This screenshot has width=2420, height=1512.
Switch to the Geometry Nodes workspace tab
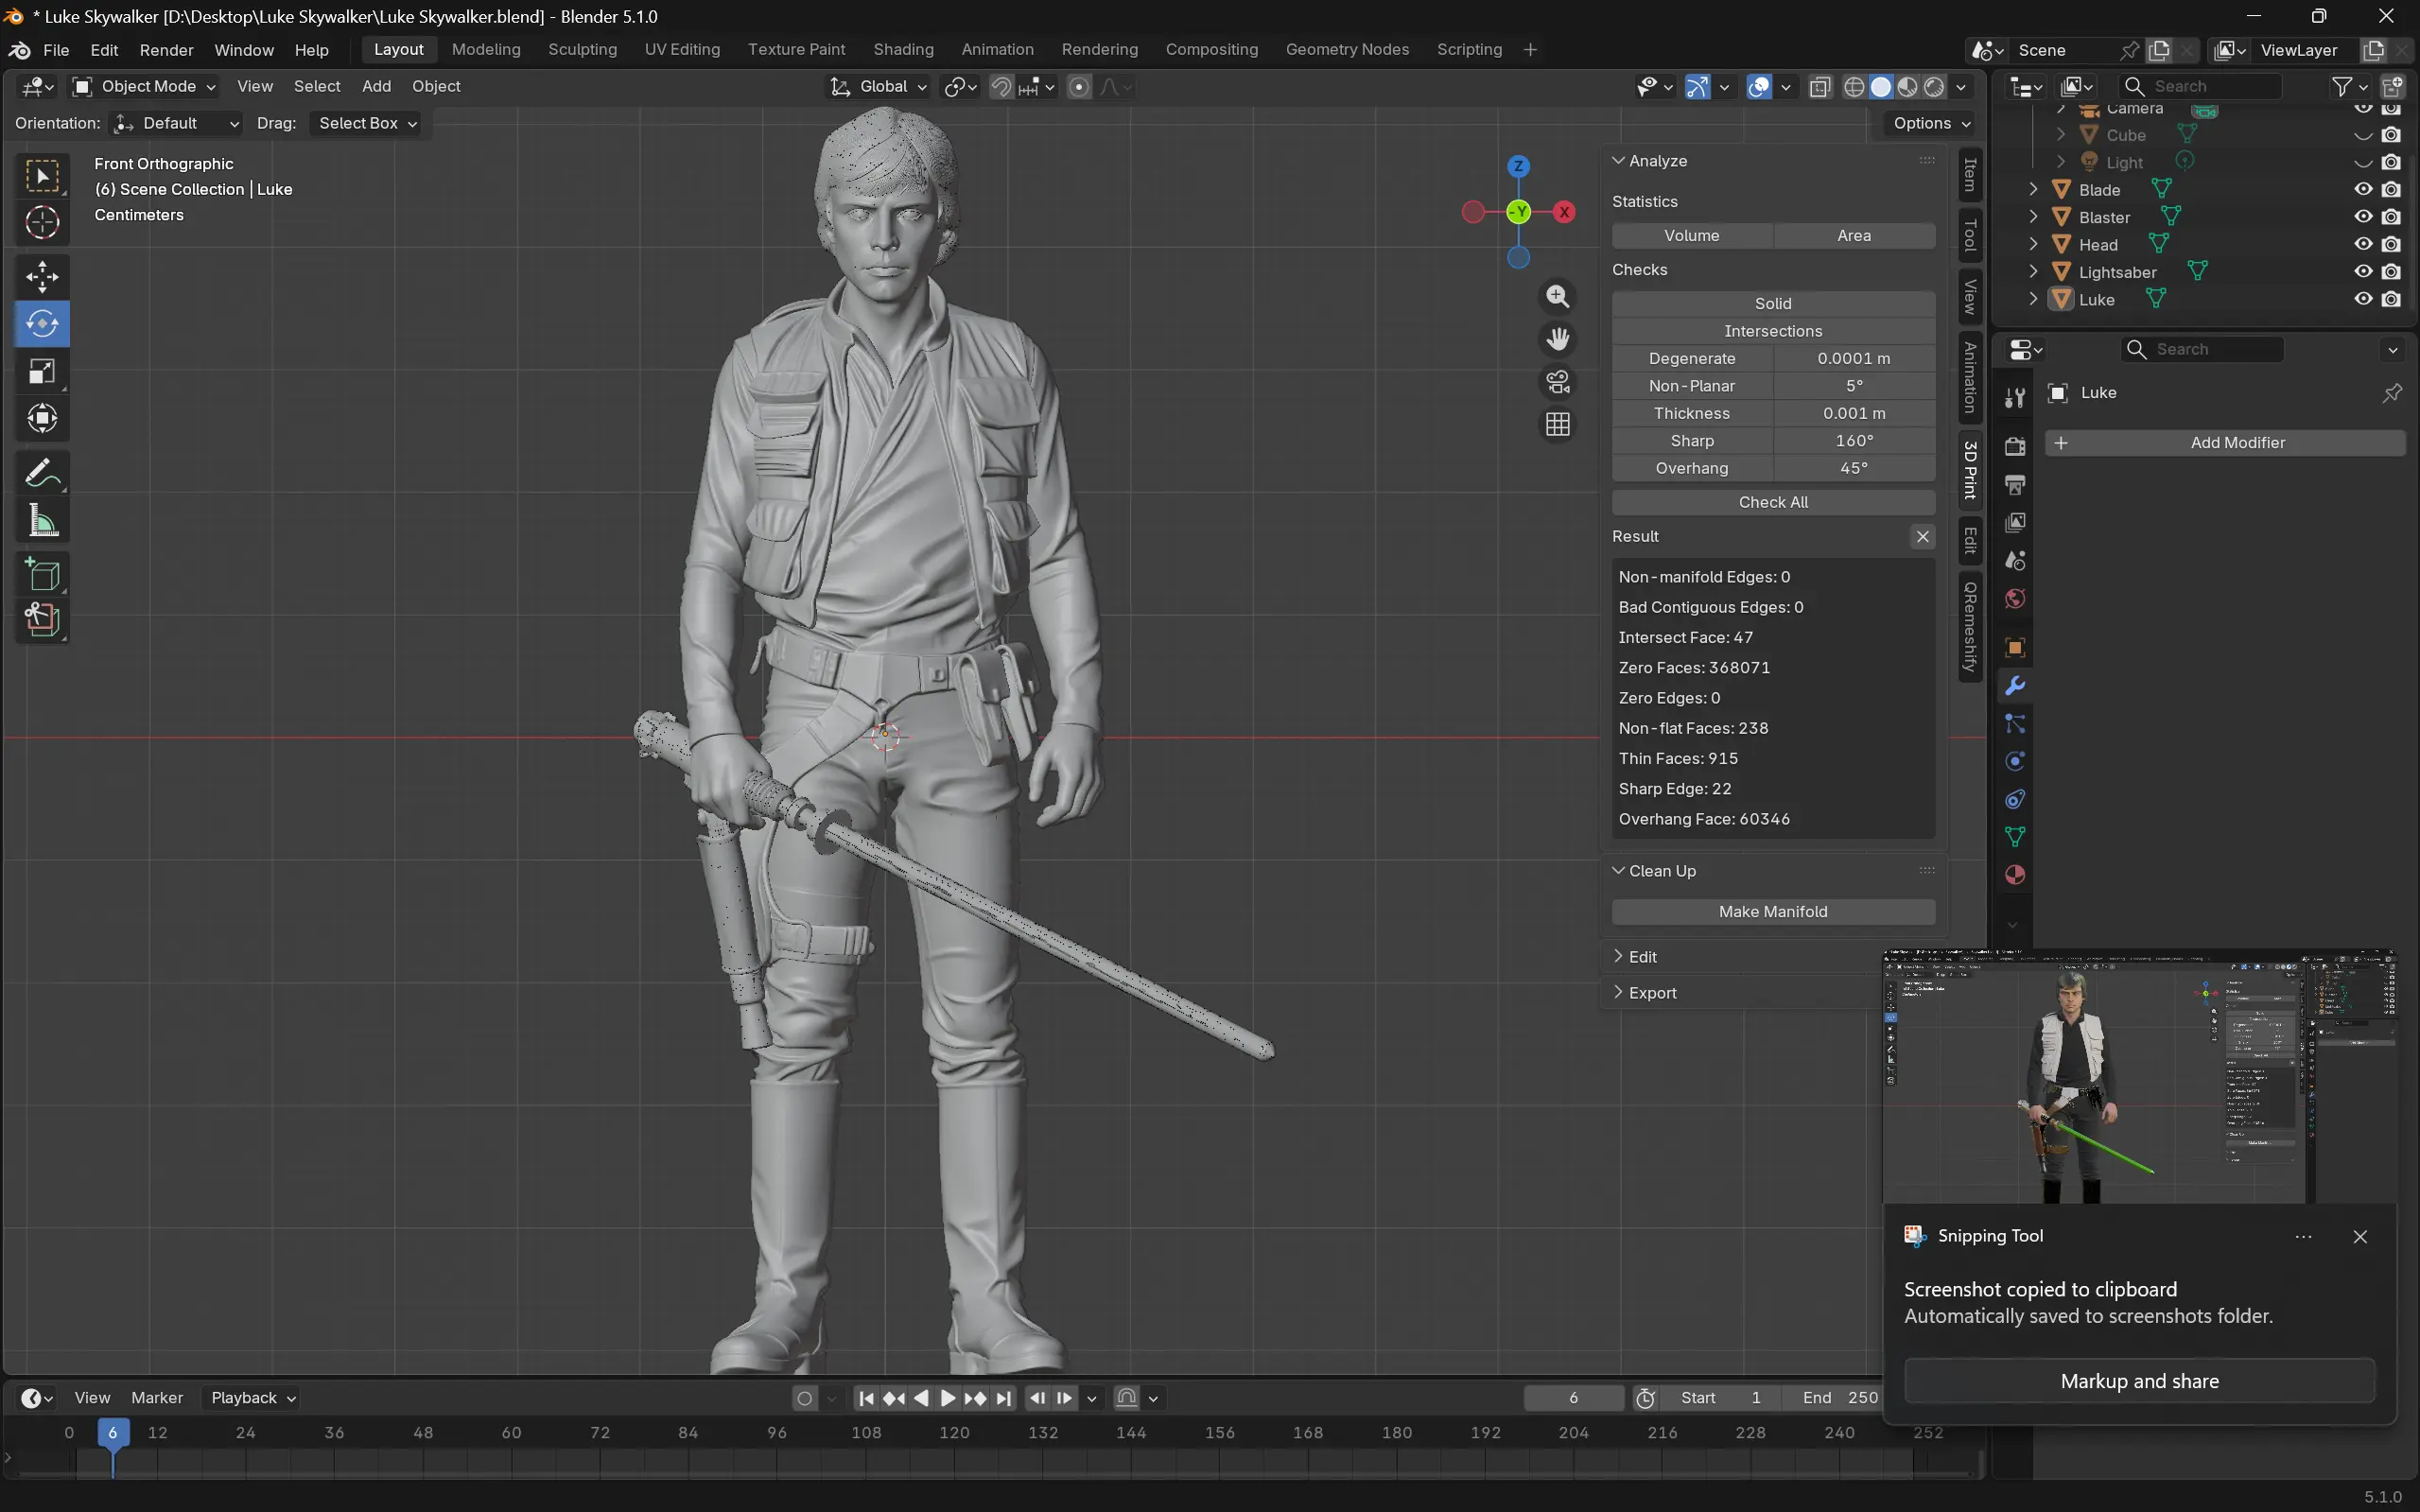pyautogui.click(x=1347, y=50)
